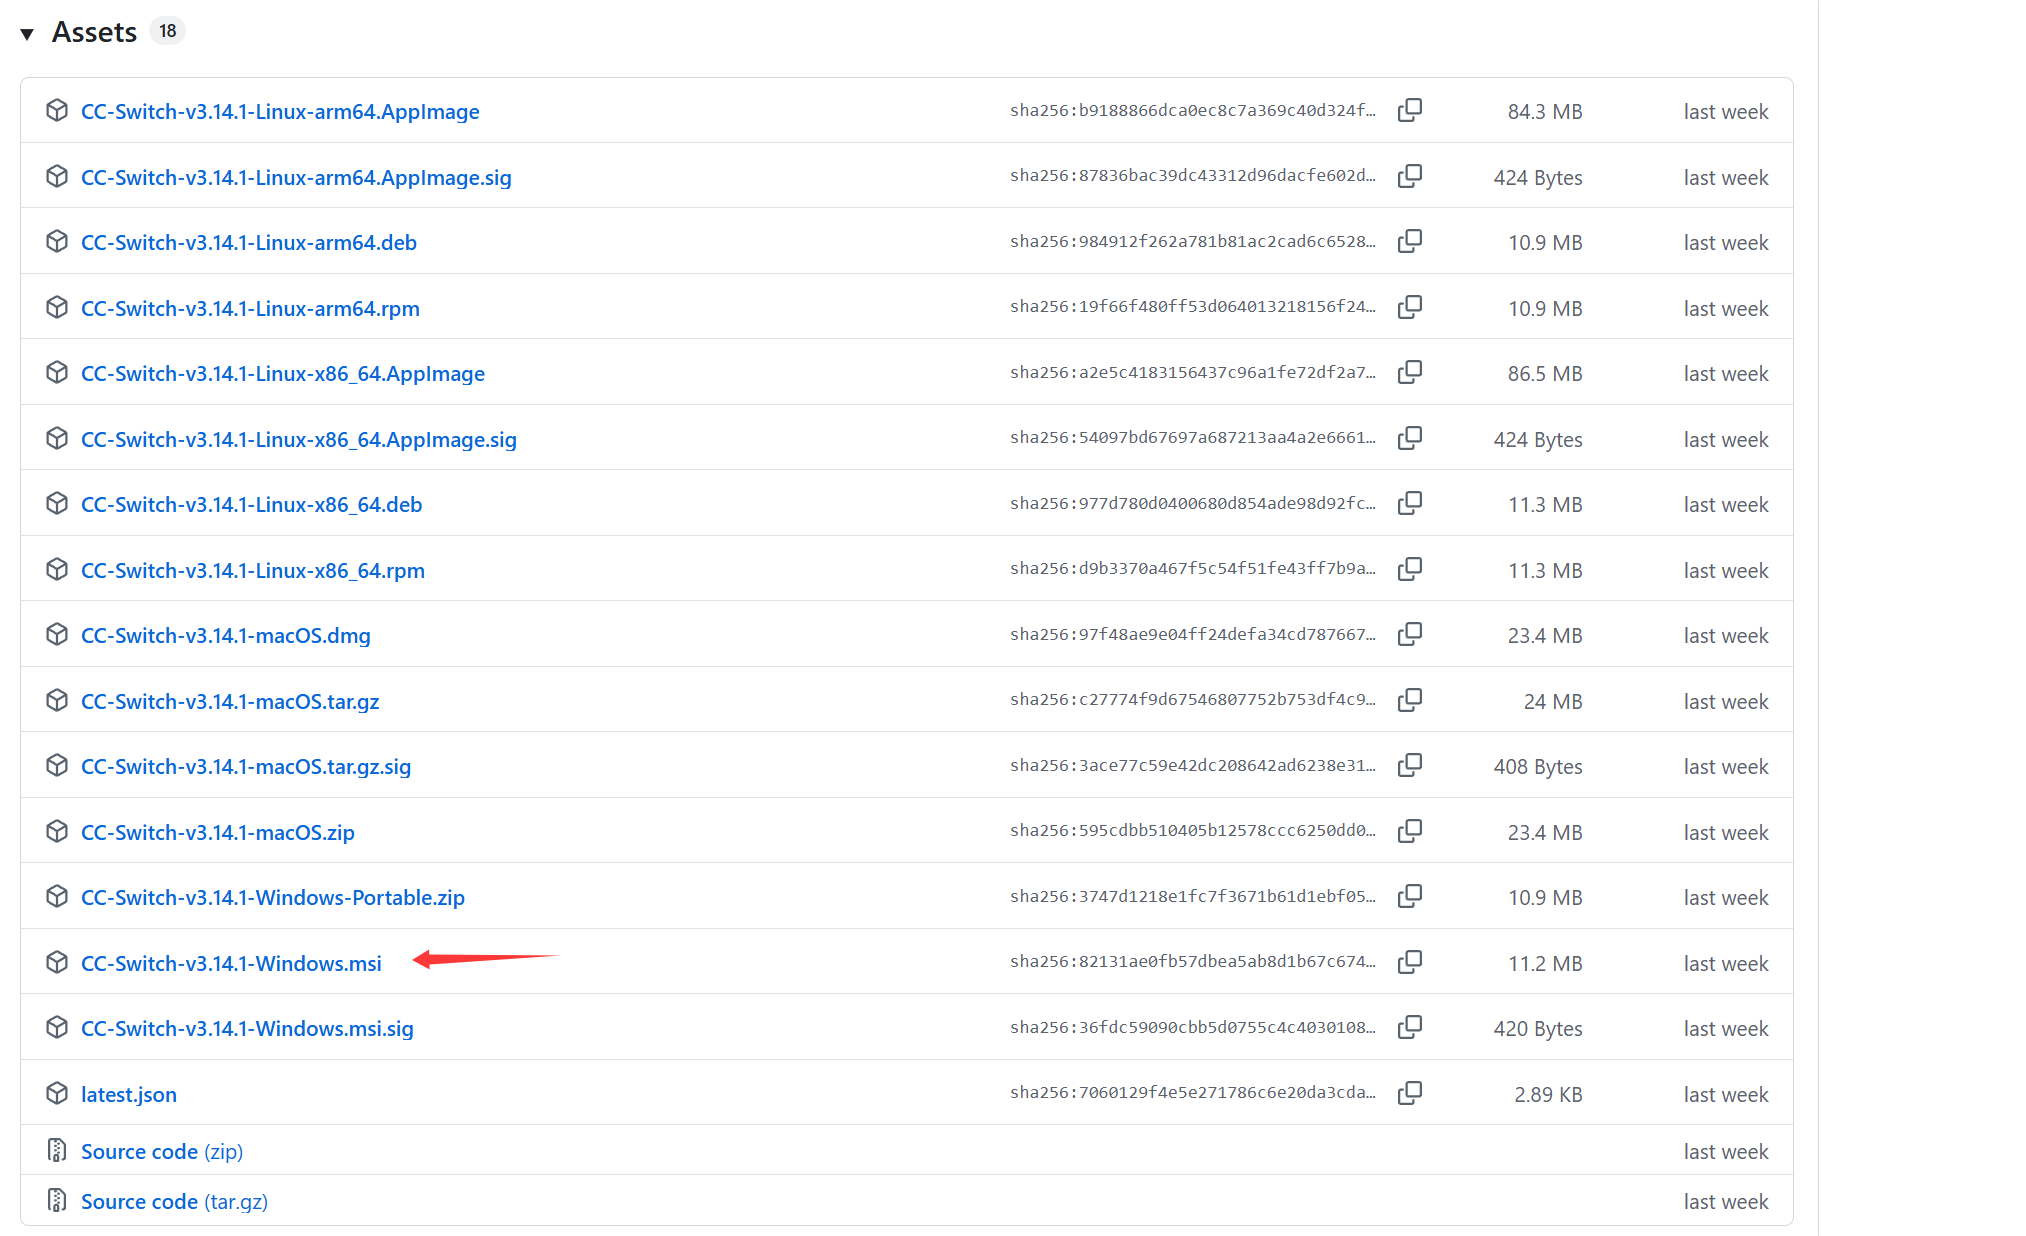This screenshot has width=2026, height=1236.
Task: Copy SHA256 for Linux-arm64.AppImage
Action: coord(1410,110)
